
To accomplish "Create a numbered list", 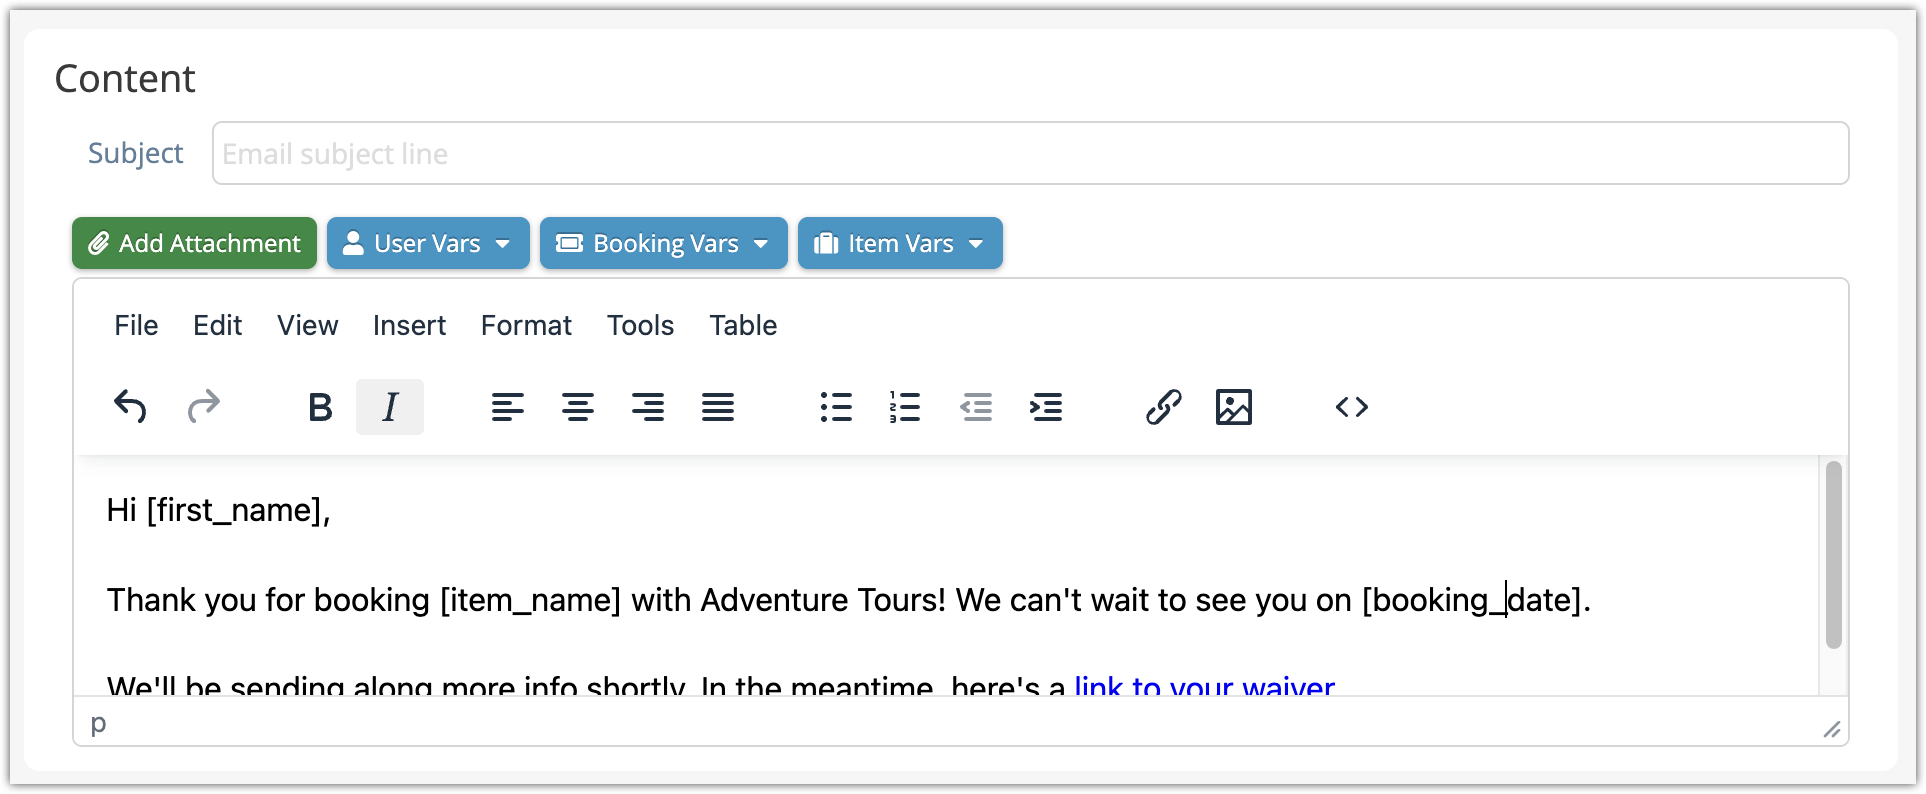I will coord(905,407).
